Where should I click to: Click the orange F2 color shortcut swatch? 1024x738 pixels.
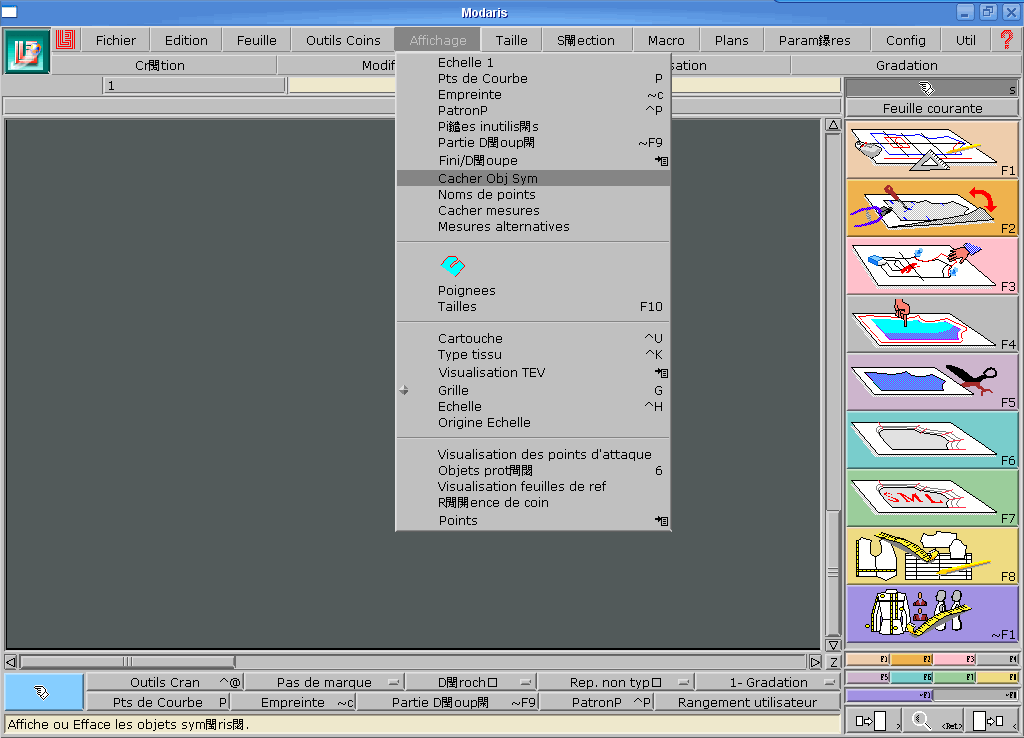(912, 660)
